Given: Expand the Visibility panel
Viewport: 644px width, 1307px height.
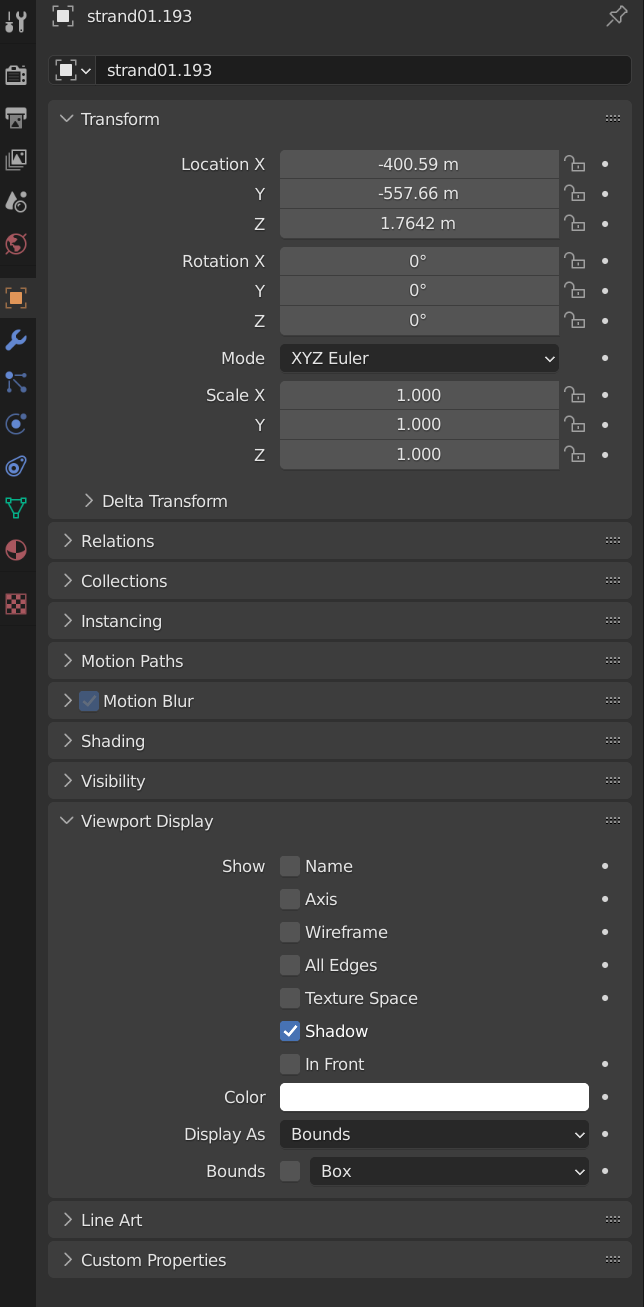Looking at the screenshot, I should (x=67, y=781).
